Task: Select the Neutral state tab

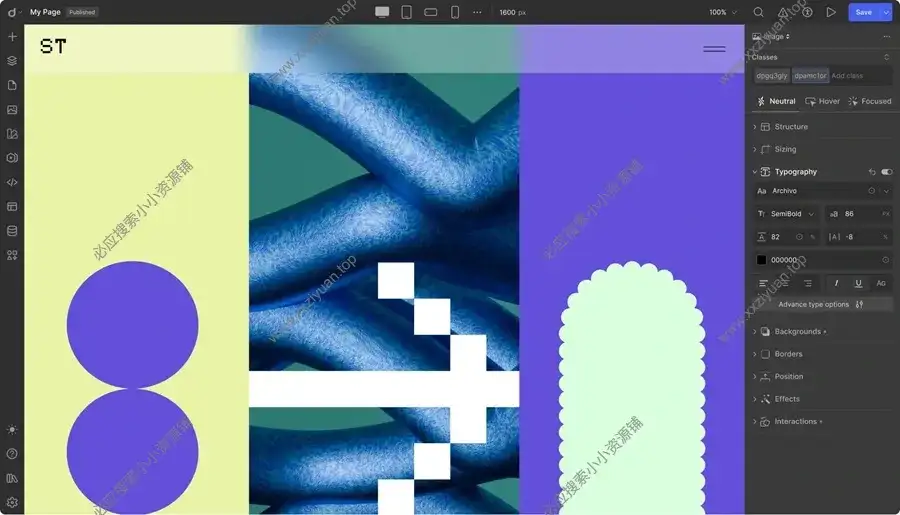Action: [x=776, y=101]
